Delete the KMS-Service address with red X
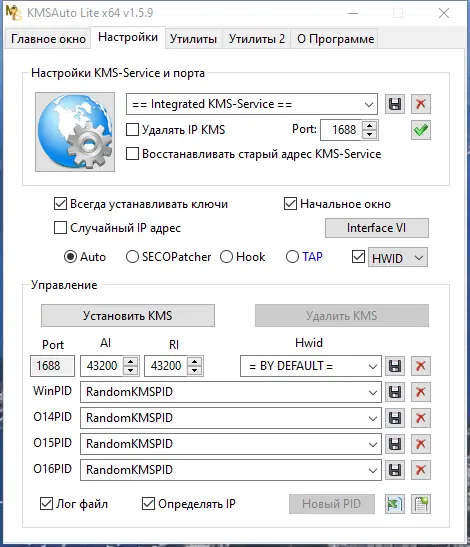This screenshot has height=547, width=470. [x=421, y=104]
